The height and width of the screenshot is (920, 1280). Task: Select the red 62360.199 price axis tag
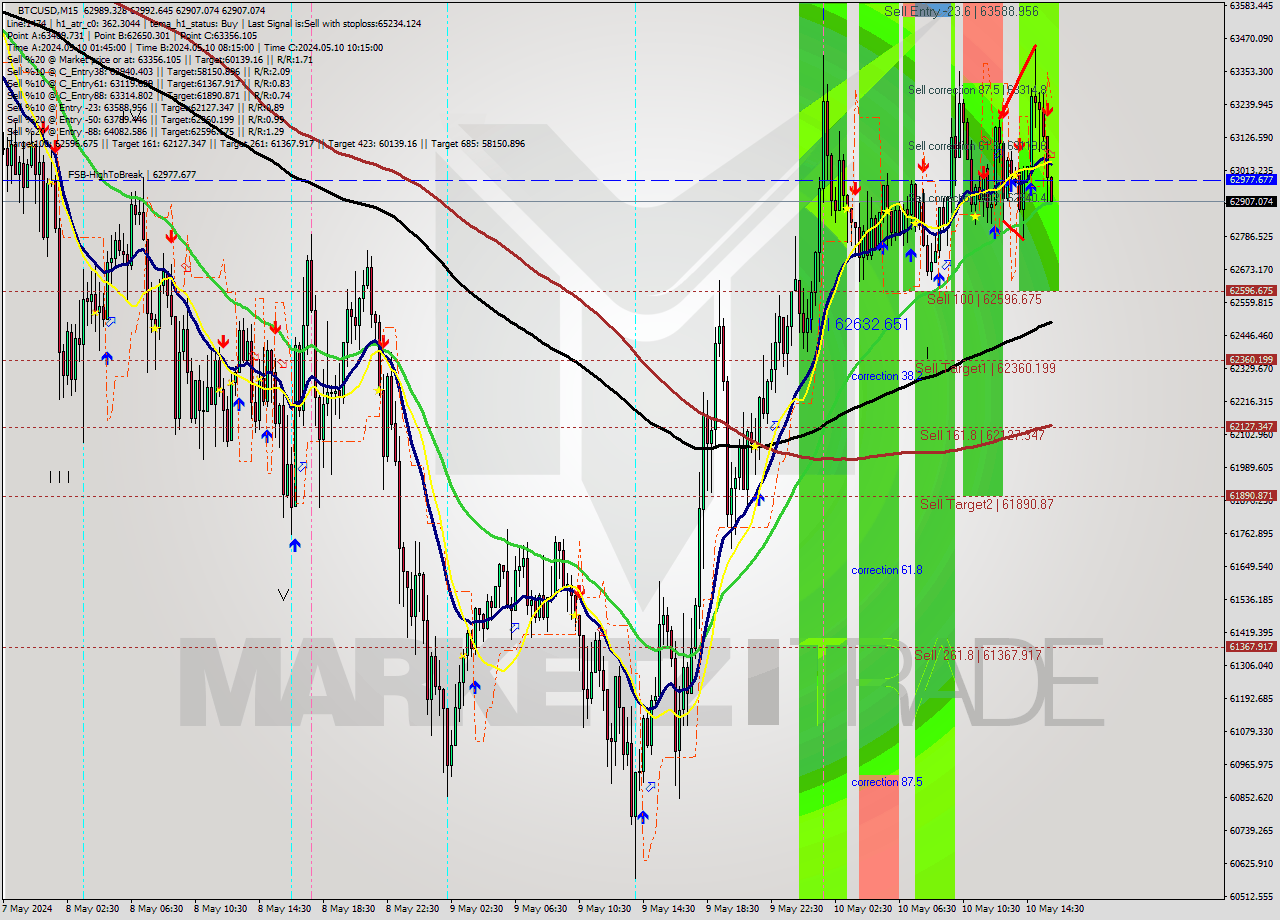(1251, 360)
